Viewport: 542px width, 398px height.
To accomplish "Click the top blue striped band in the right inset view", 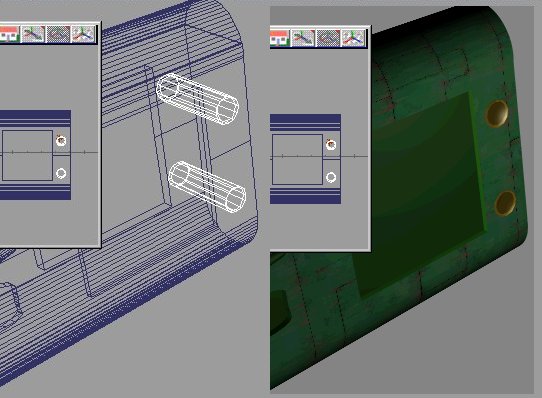I will click(306, 122).
